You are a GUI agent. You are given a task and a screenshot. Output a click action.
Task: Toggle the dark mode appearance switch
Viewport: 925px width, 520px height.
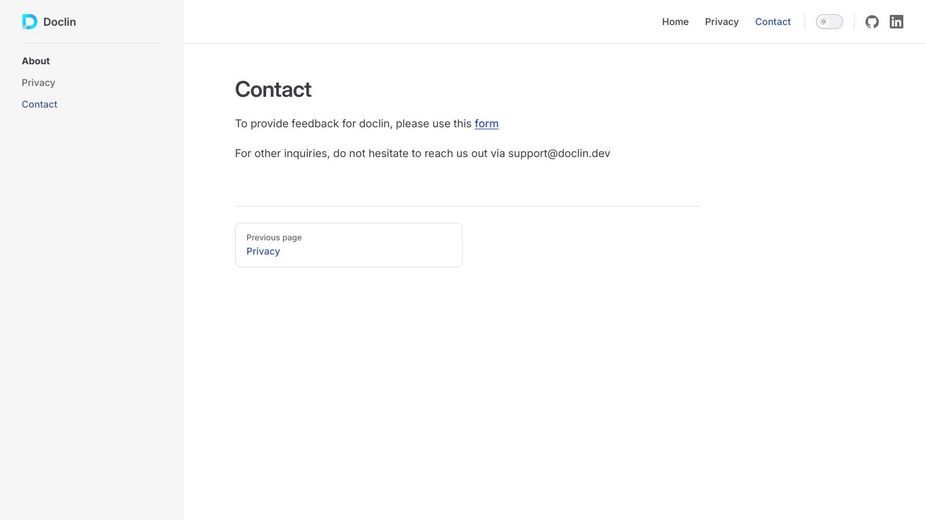829,22
